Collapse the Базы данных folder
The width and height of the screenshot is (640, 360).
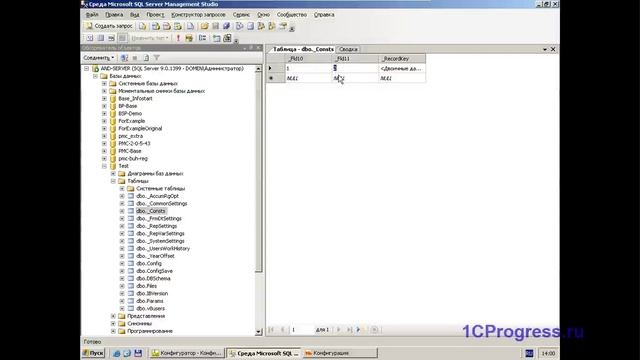[96, 76]
